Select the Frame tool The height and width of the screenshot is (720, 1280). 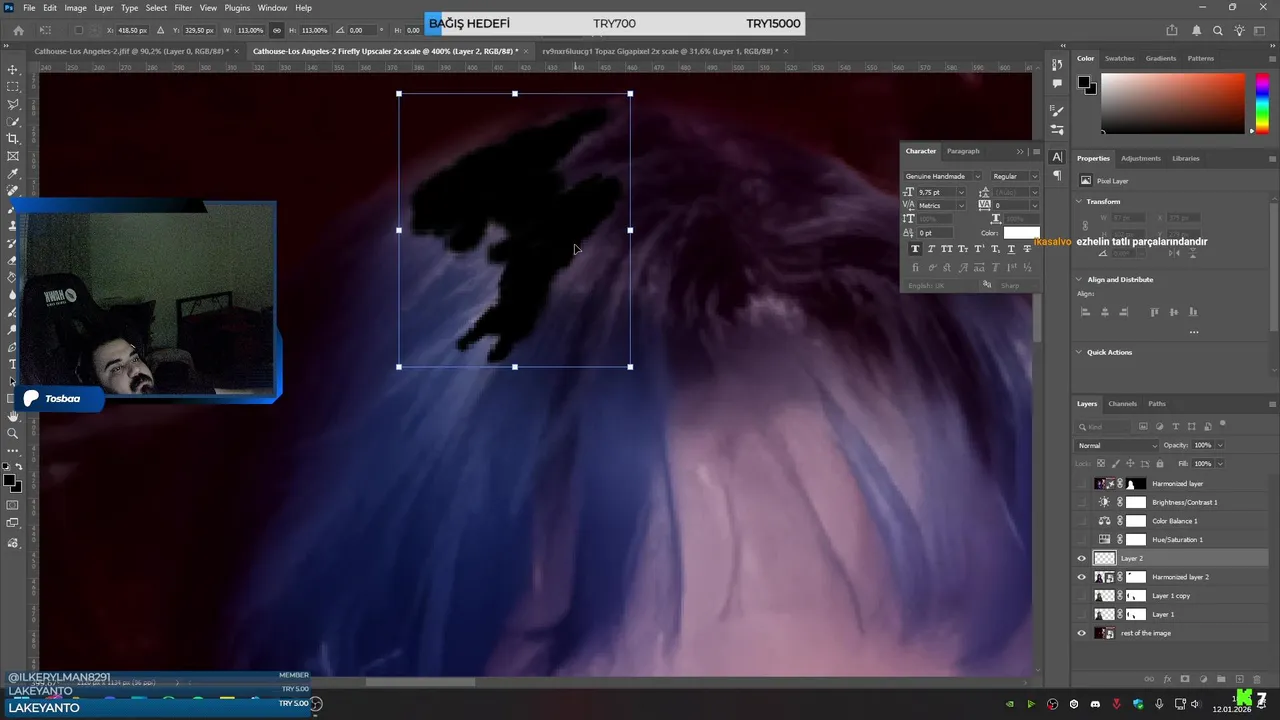click(x=13, y=156)
